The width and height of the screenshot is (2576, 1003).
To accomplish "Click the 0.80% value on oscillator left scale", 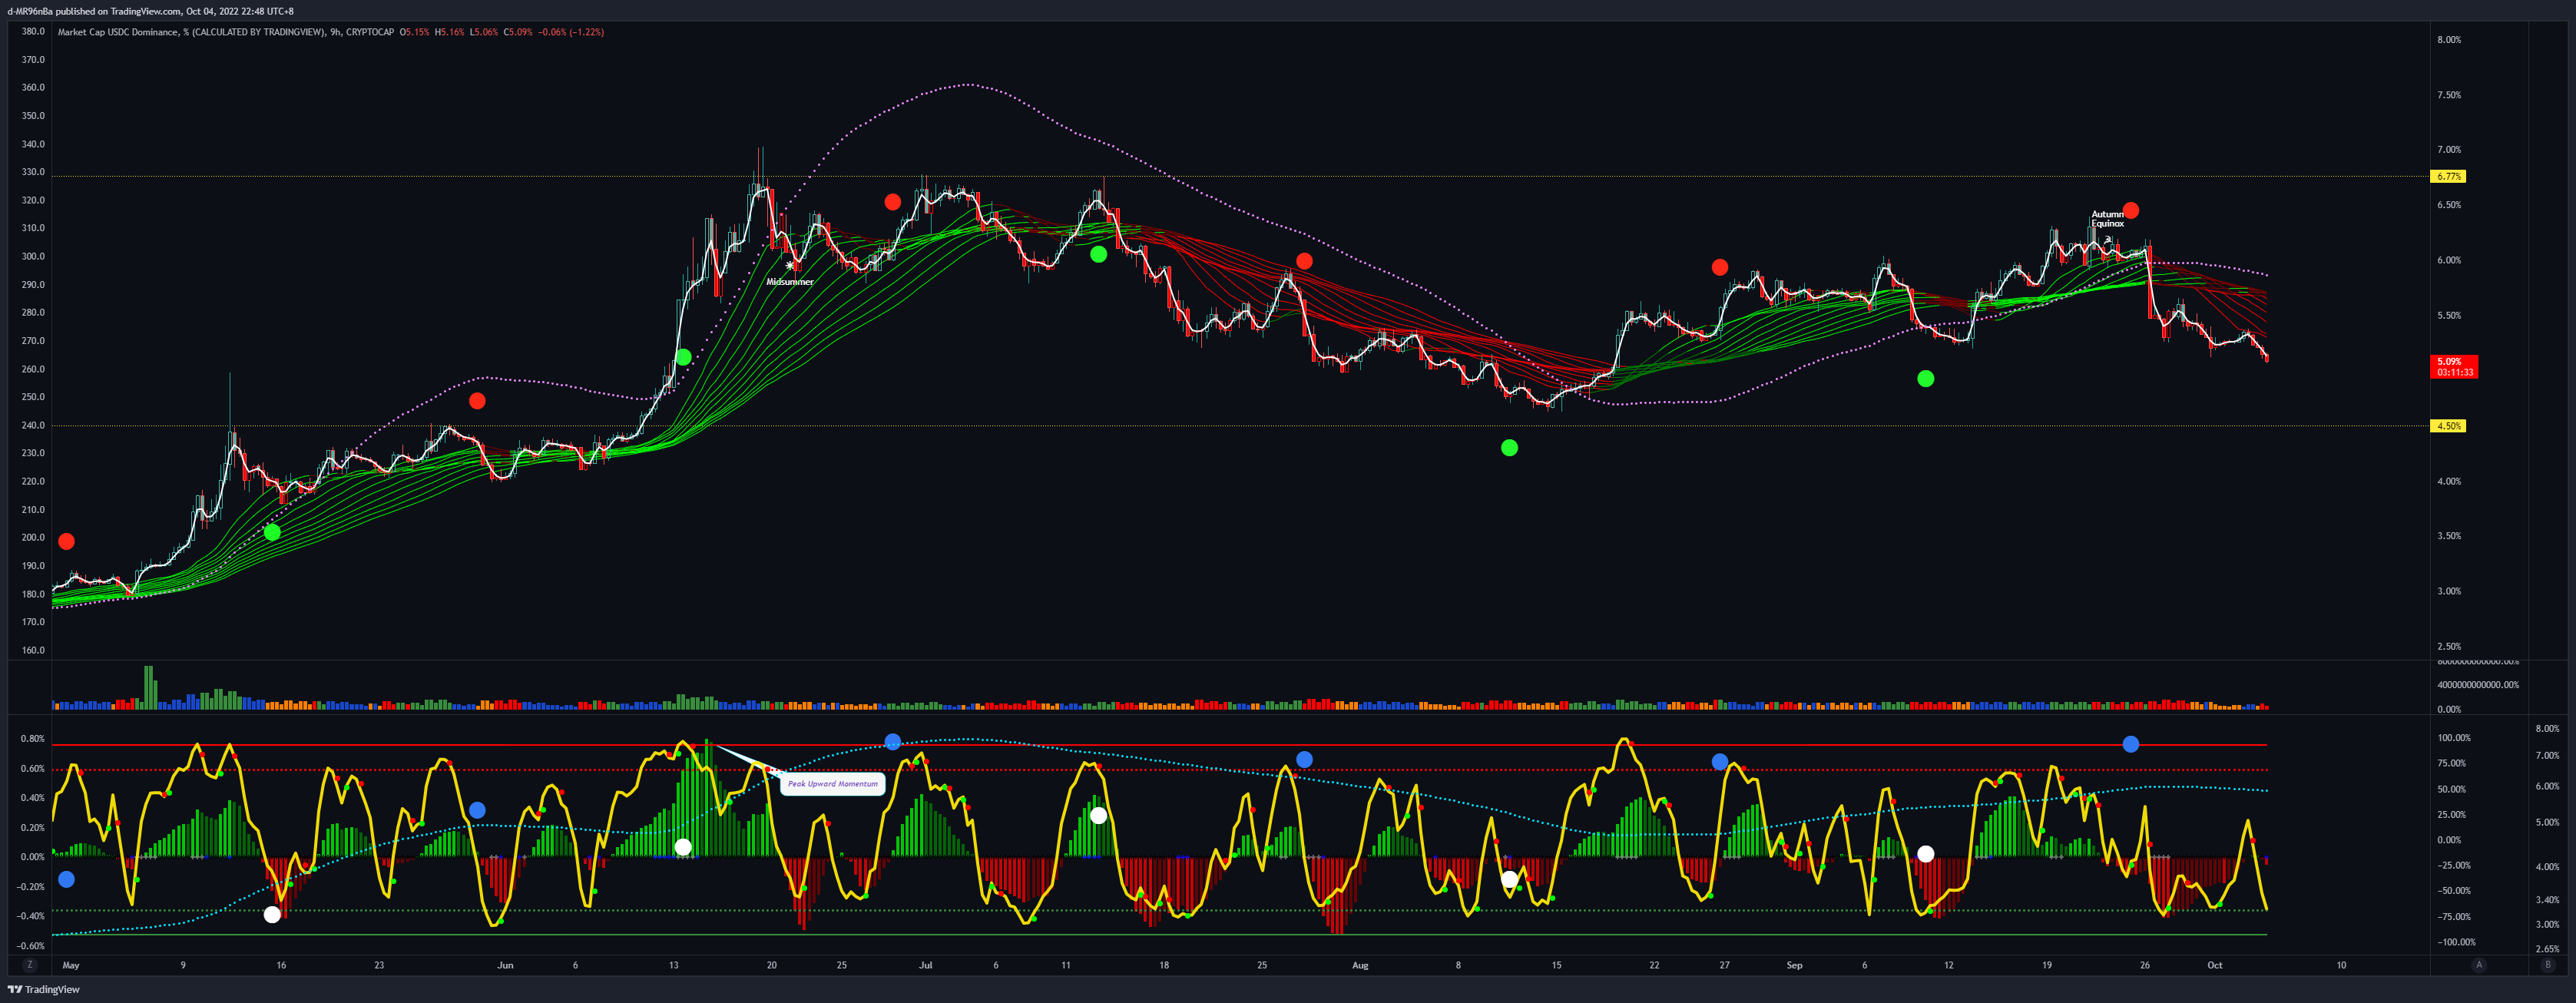I will click(33, 739).
